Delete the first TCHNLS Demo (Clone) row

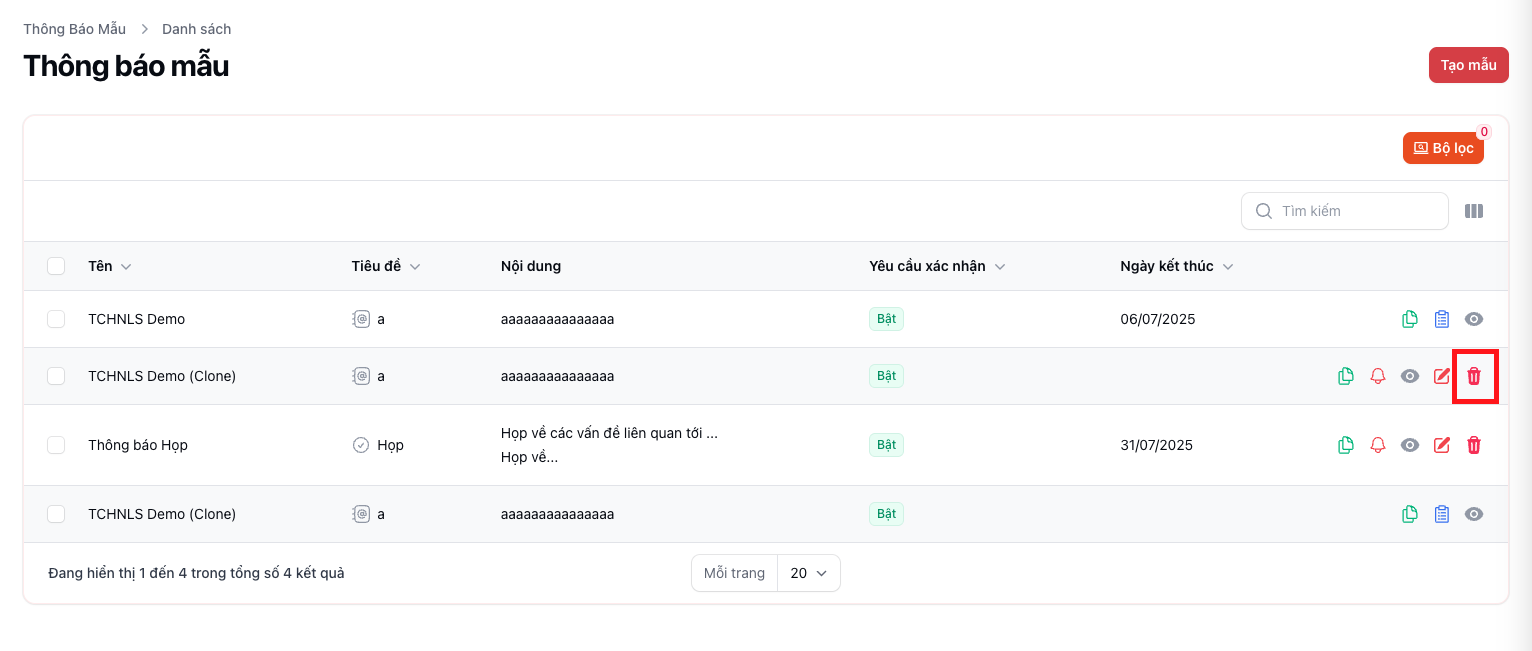coord(1473,376)
